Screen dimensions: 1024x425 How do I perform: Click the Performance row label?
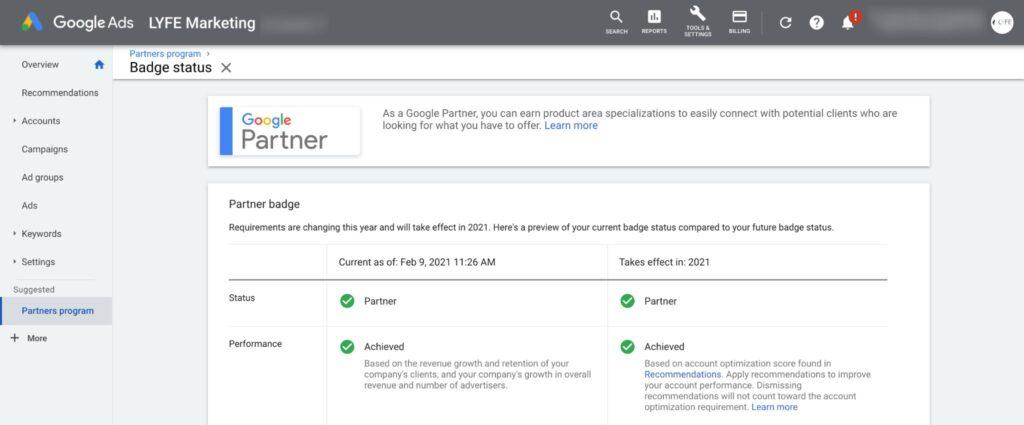click(x=255, y=343)
